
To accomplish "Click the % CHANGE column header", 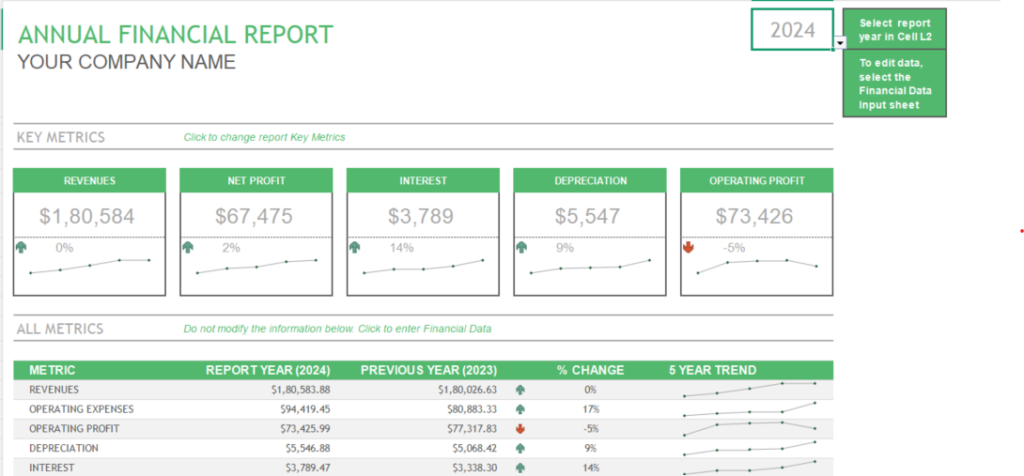I will 590,370.
